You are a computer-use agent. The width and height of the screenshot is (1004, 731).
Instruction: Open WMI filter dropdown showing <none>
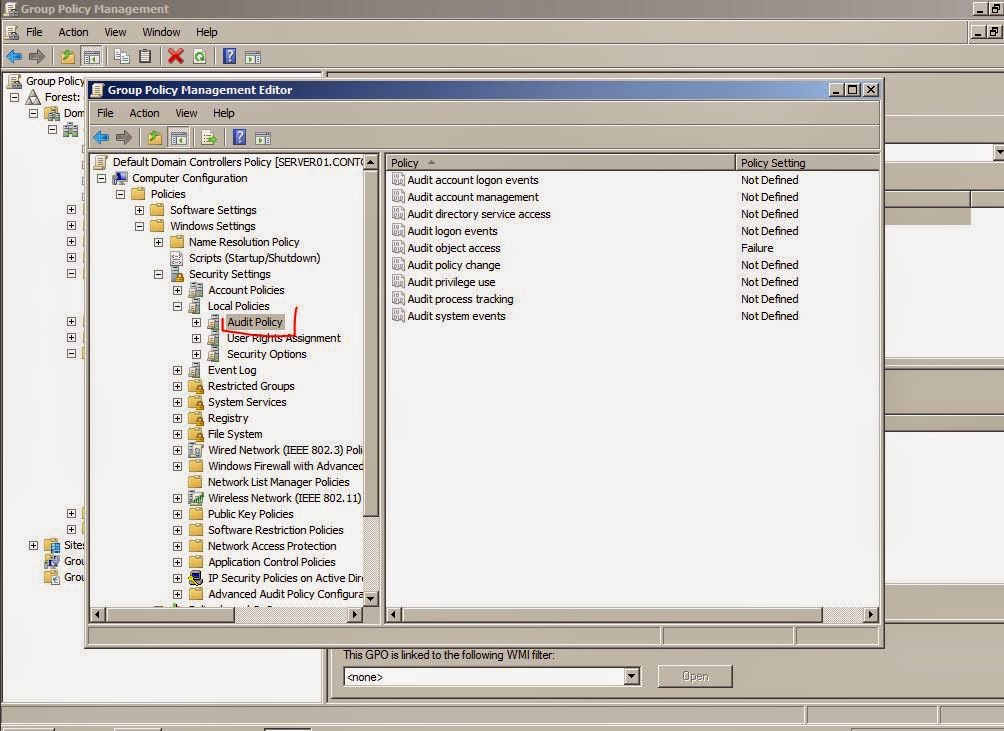coord(631,677)
